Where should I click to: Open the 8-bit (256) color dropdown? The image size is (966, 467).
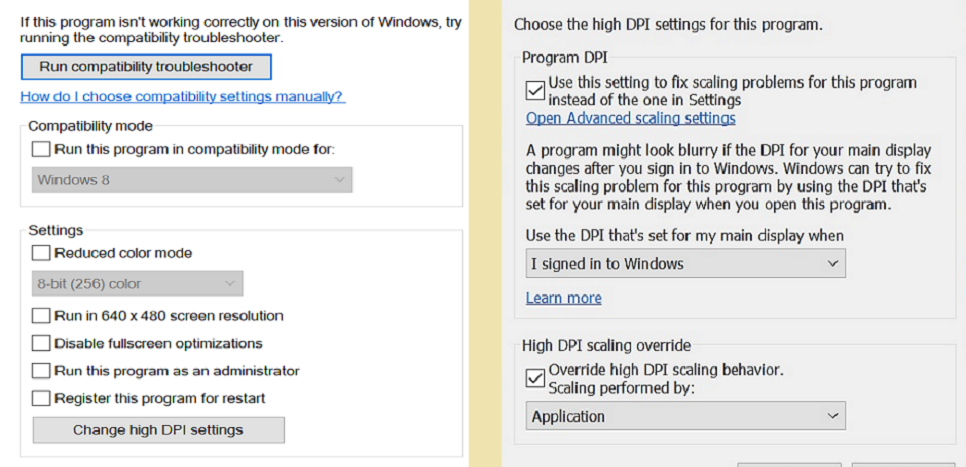point(136,284)
